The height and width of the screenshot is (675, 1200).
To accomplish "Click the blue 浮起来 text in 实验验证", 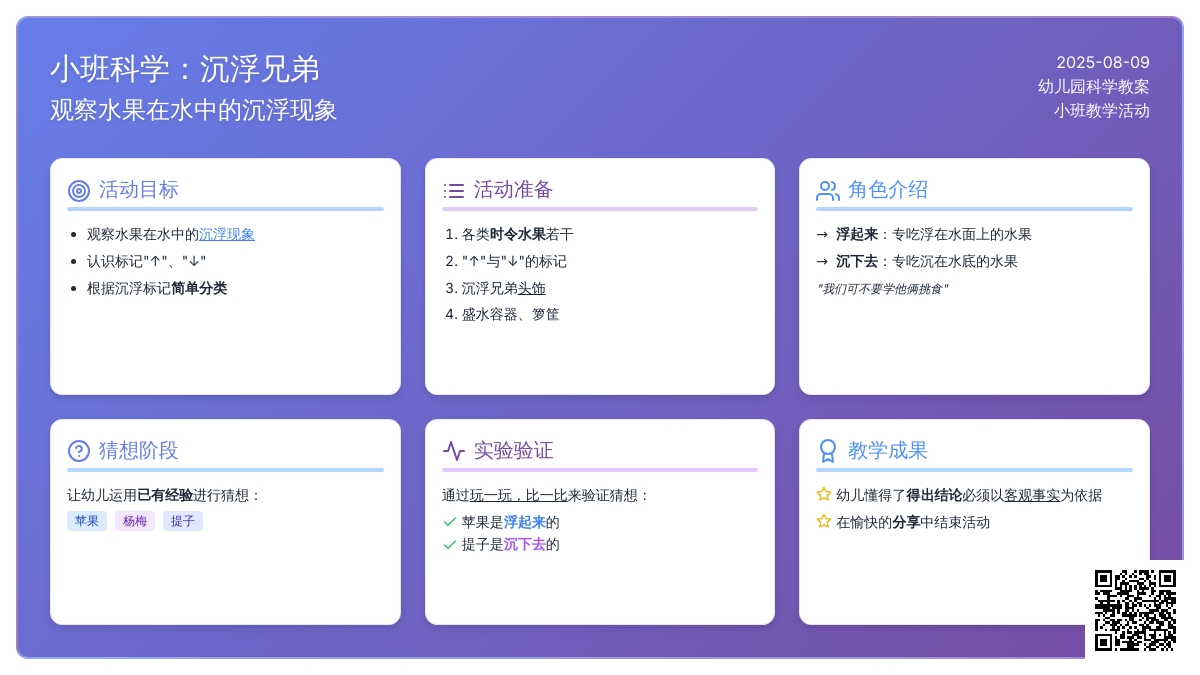I will [525, 522].
